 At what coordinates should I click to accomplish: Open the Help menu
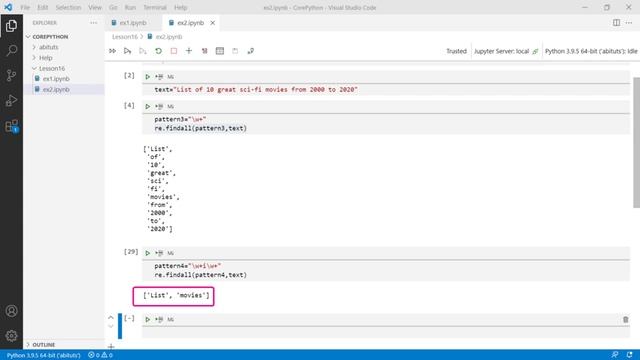click(x=180, y=7)
